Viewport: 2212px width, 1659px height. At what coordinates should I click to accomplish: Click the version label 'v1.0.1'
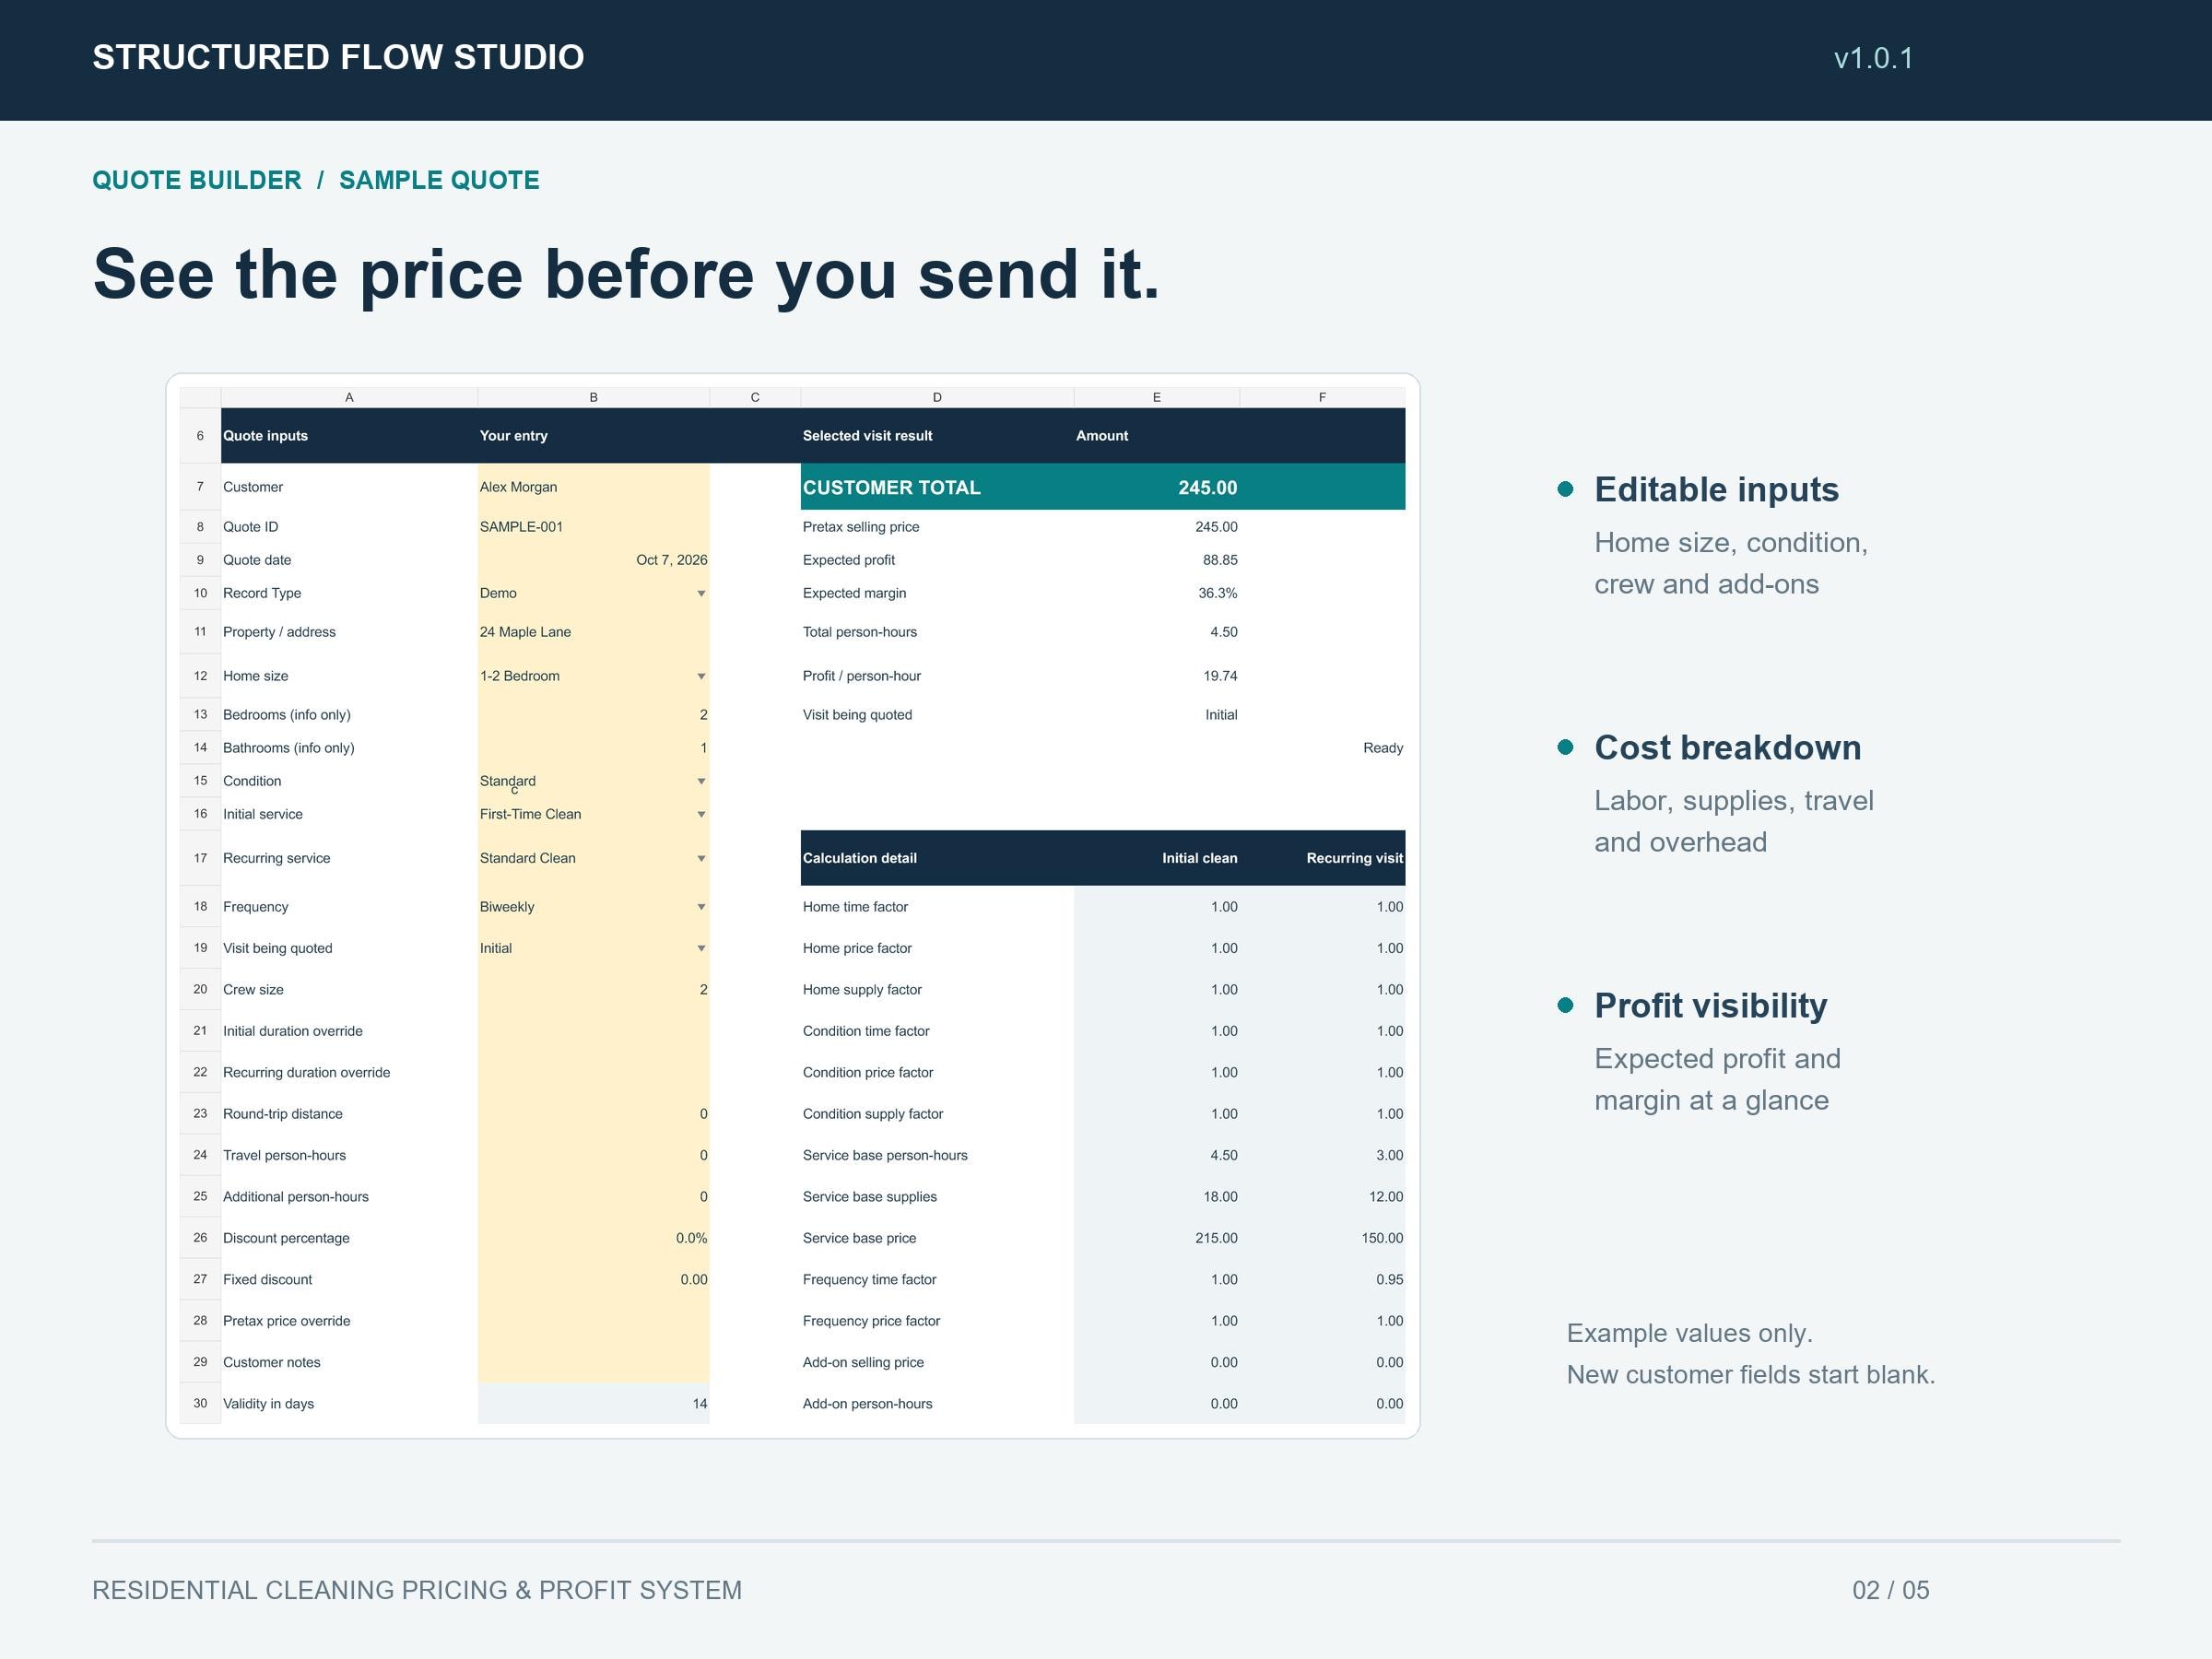point(1873,58)
